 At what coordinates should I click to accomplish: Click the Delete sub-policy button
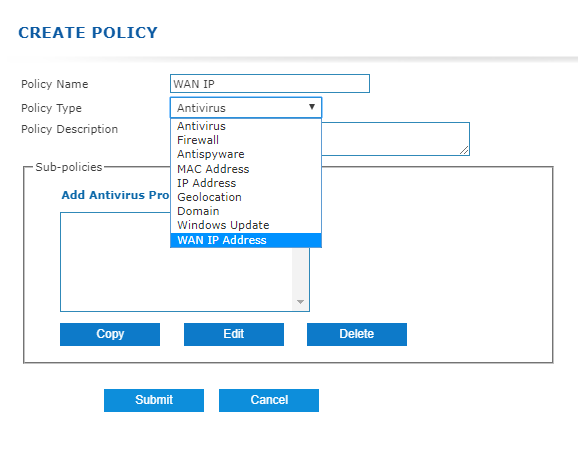[x=357, y=334]
